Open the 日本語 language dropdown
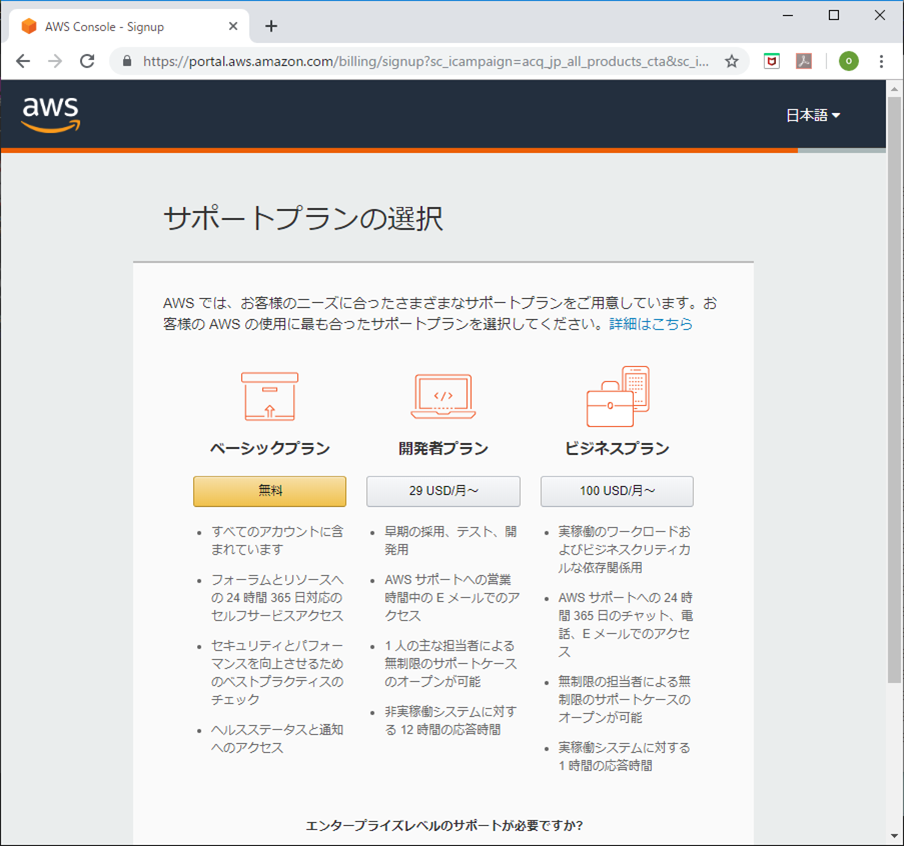 click(x=813, y=115)
